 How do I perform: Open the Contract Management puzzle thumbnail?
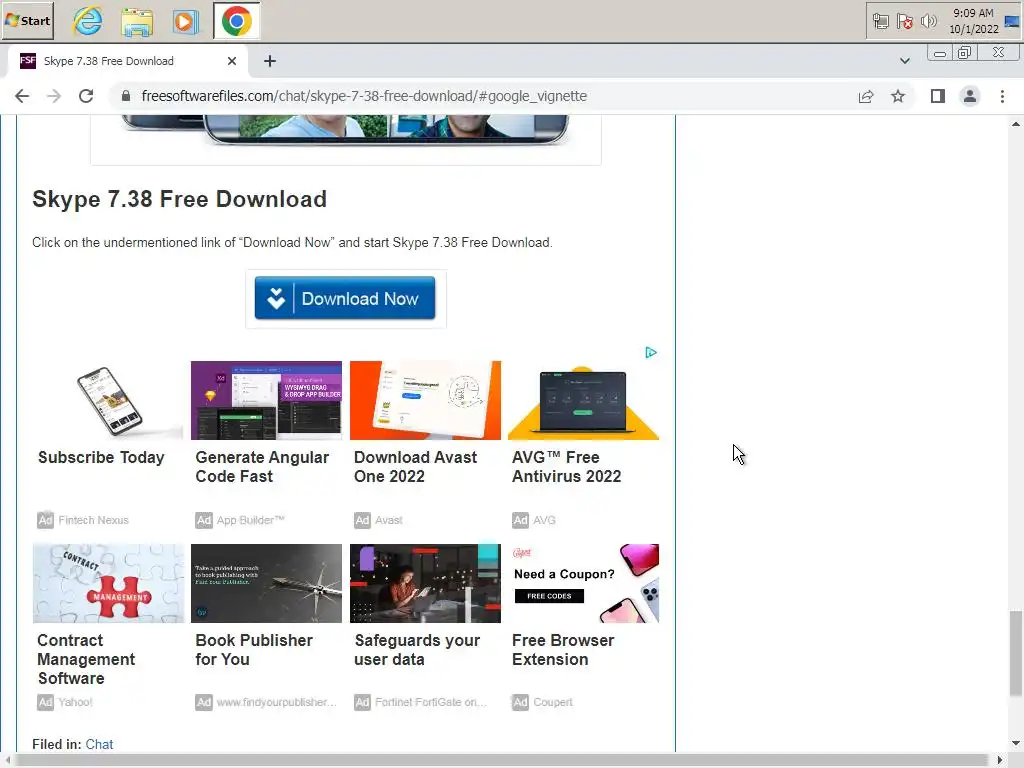click(x=108, y=583)
